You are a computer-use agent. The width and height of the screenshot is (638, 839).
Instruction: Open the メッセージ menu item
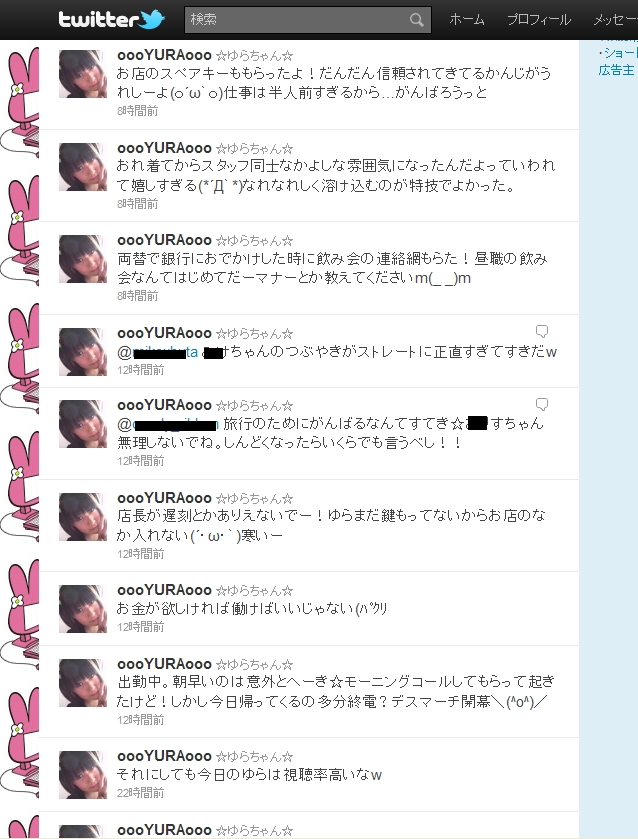point(615,20)
